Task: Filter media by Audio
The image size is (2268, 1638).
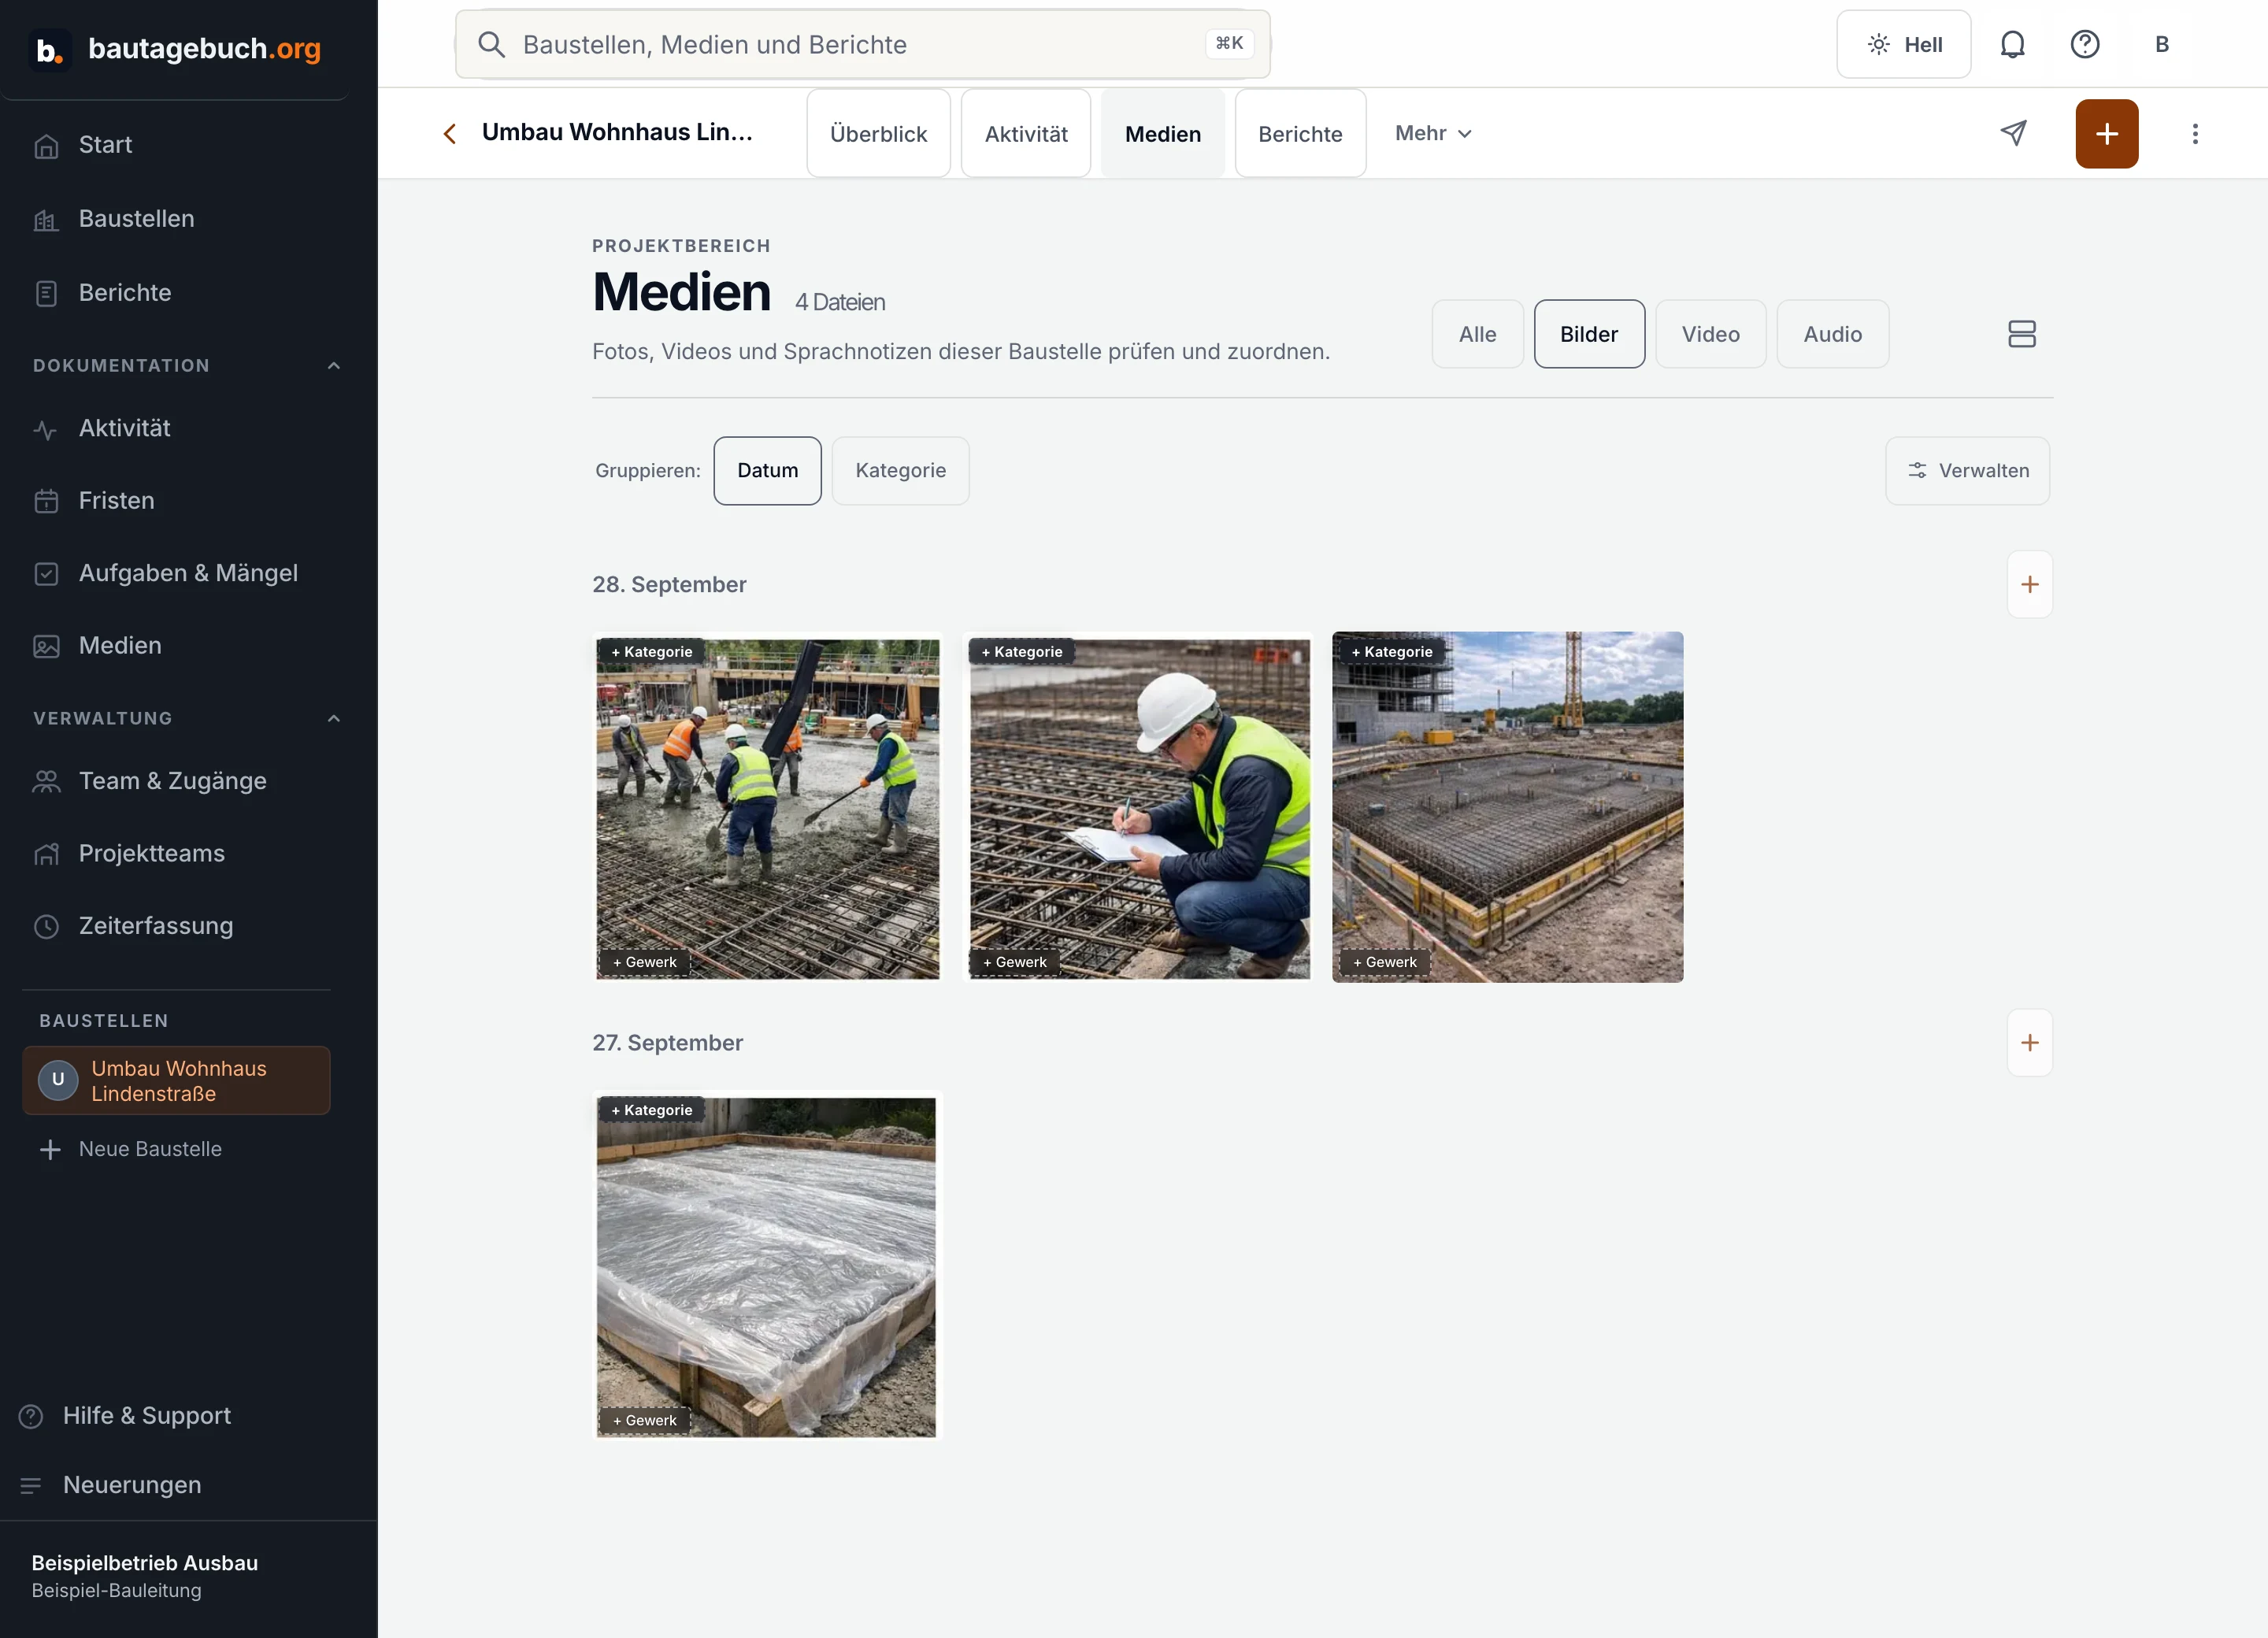Action: point(1832,334)
